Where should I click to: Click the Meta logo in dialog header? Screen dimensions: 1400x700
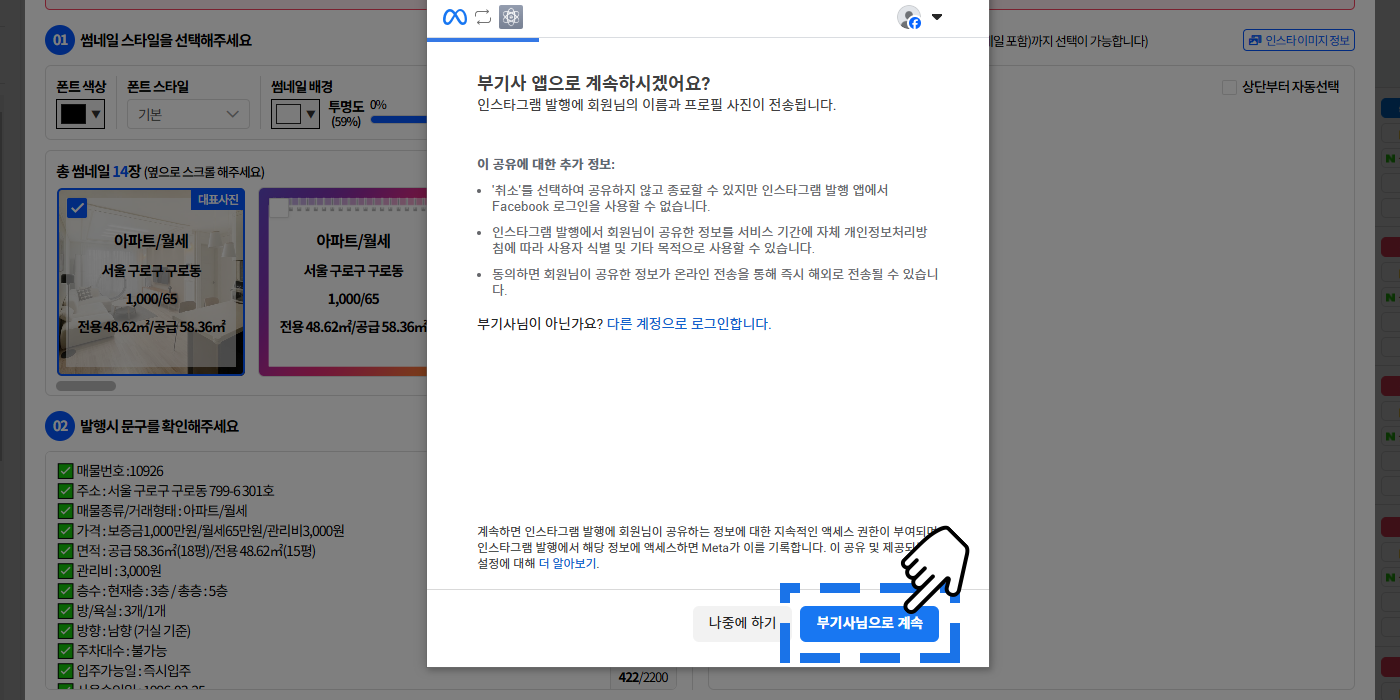click(x=455, y=17)
